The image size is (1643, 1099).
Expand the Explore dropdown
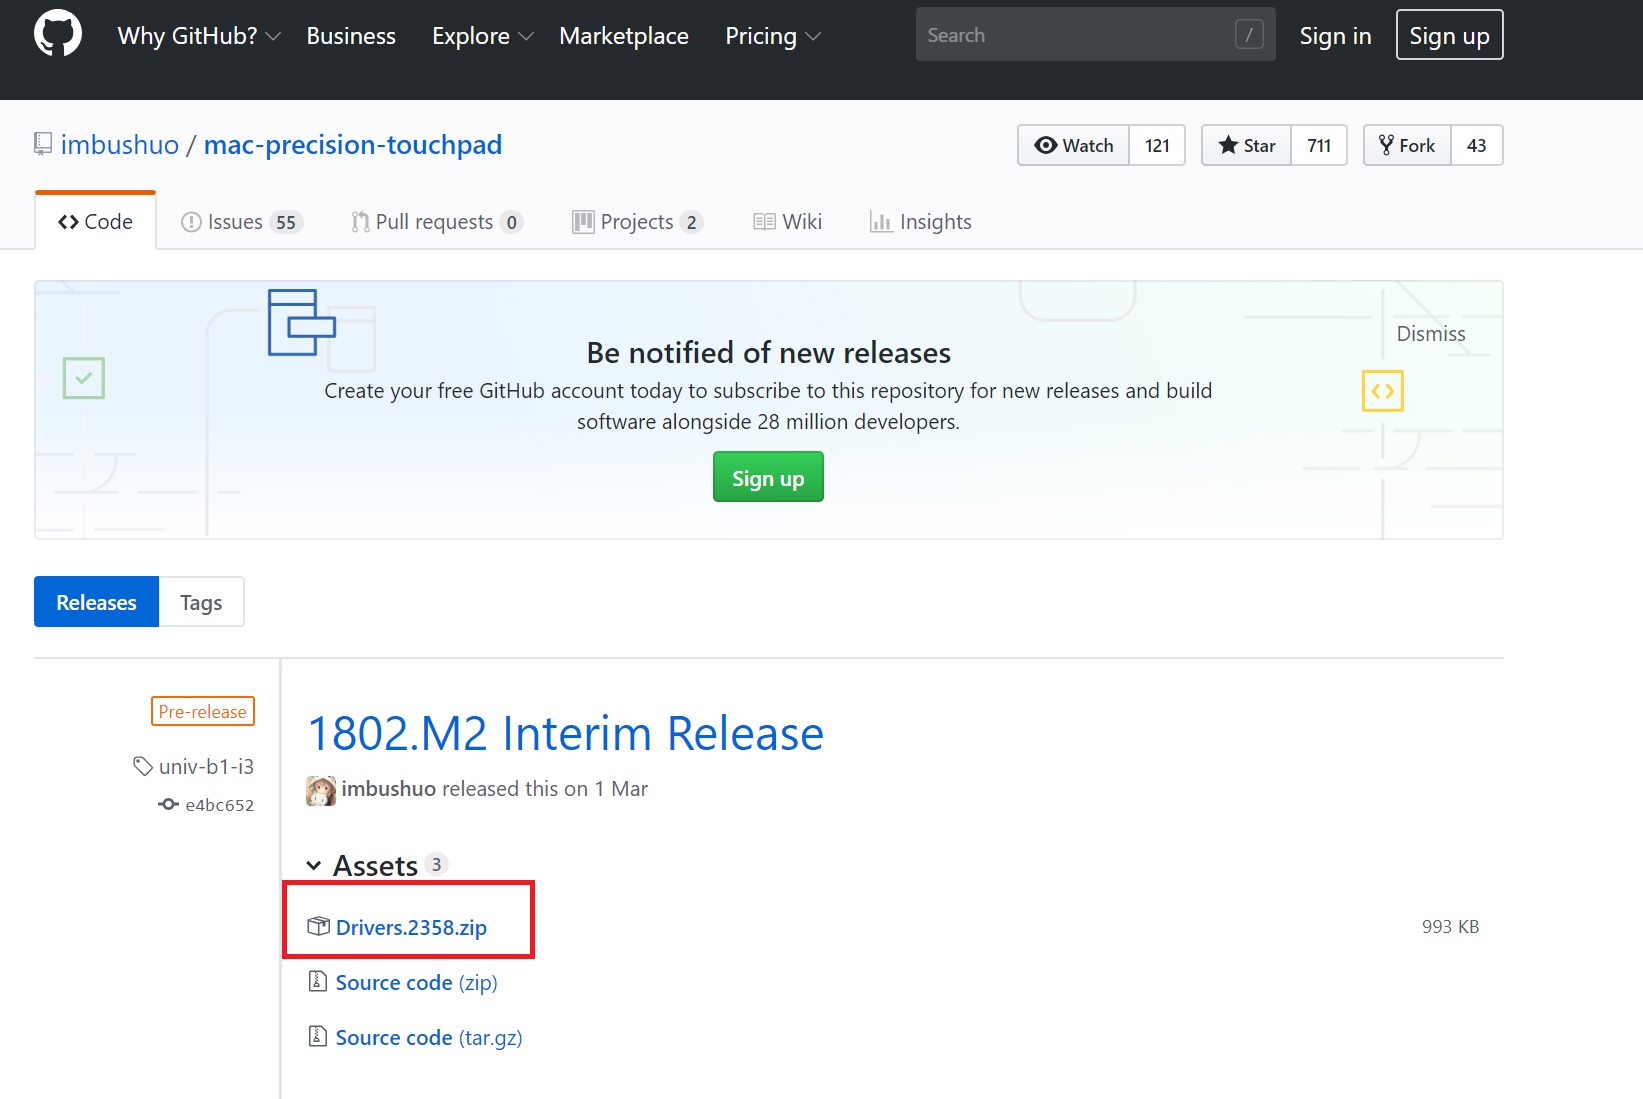pos(483,36)
